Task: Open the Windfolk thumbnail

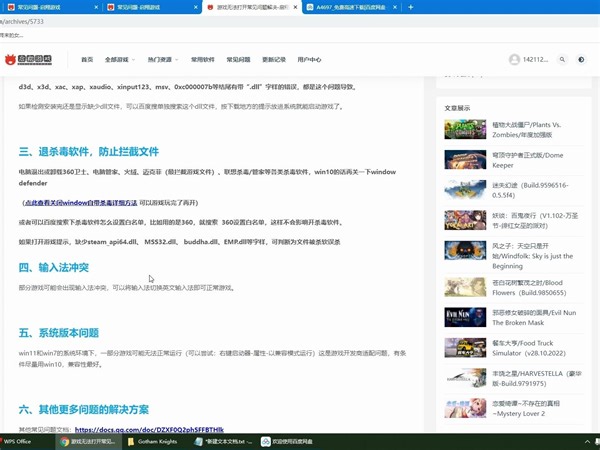Action: (465, 250)
